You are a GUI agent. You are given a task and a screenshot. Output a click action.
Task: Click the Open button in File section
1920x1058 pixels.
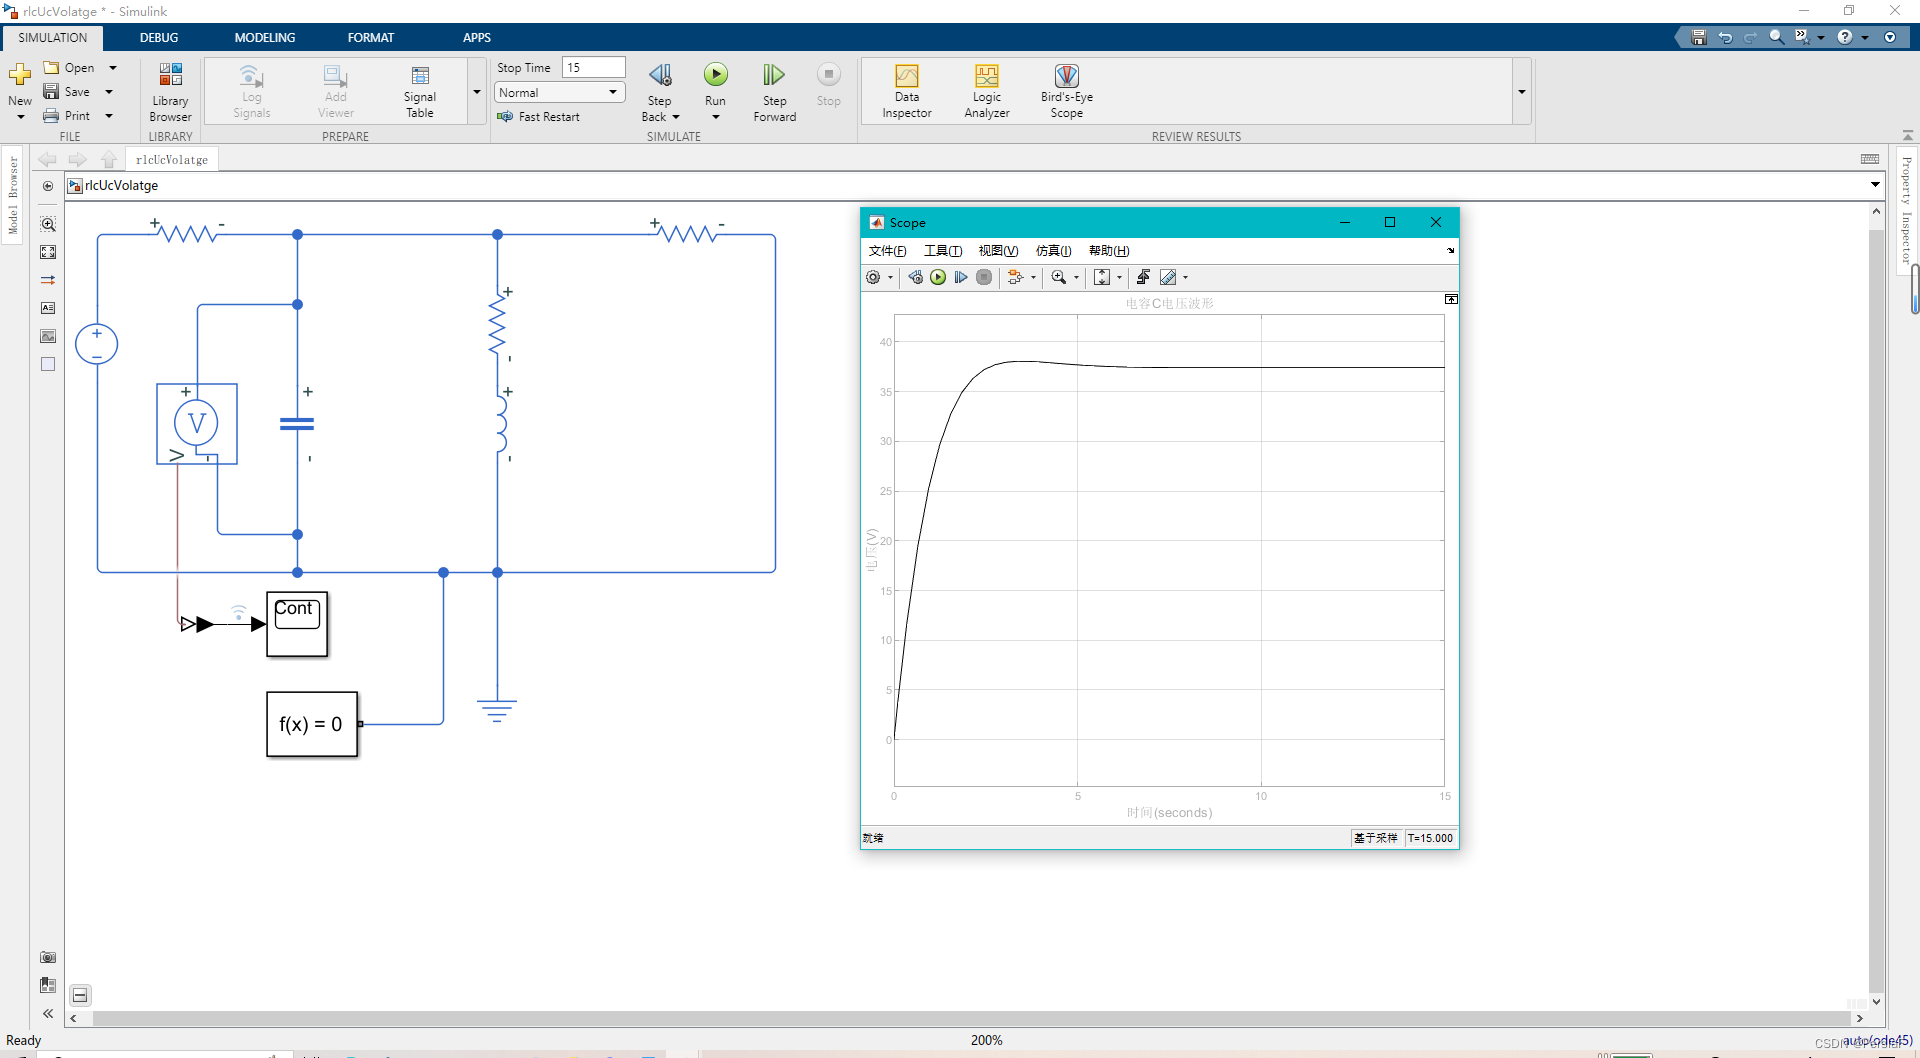point(69,68)
